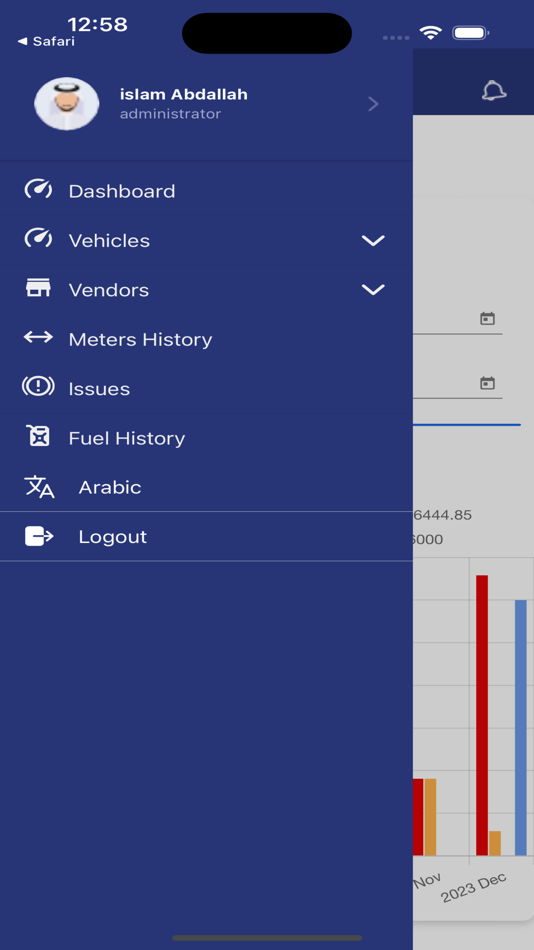Tap the battery status icon
Image resolution: width=534 pixels, height=950 pixels.
click(471, 33)
